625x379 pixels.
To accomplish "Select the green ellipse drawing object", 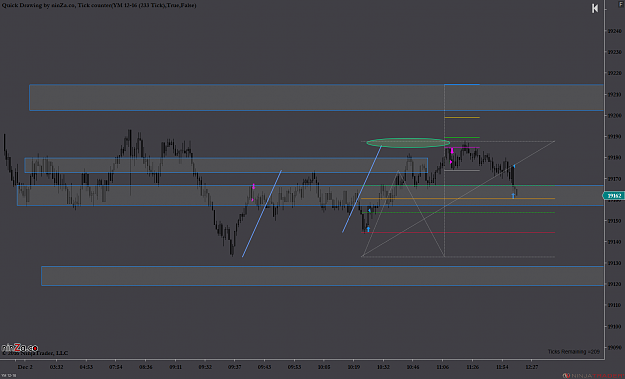I will pyautogui.click(x=408, y=143).
